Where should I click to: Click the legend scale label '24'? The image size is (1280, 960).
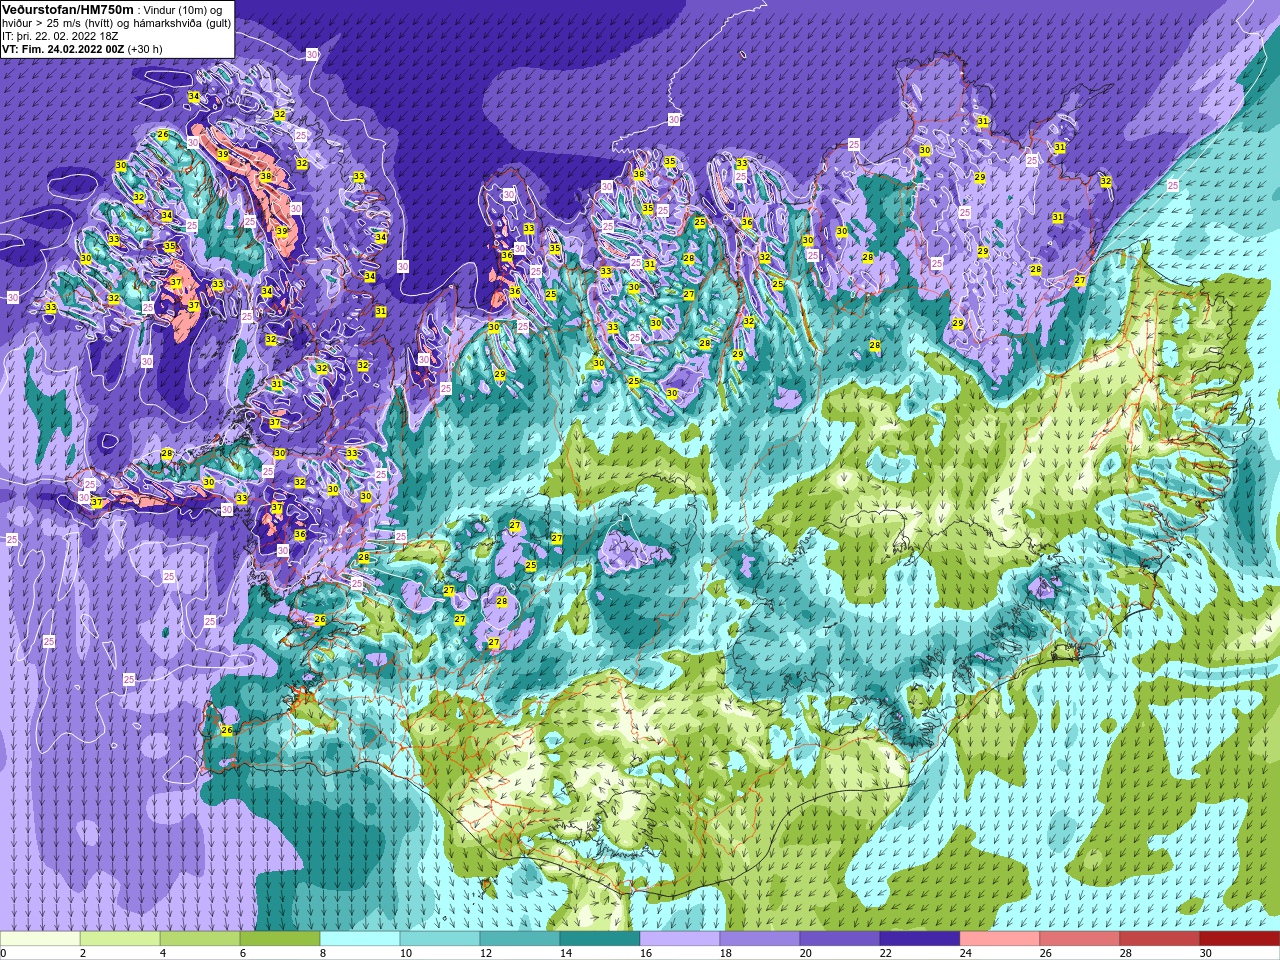click(966, 953)
